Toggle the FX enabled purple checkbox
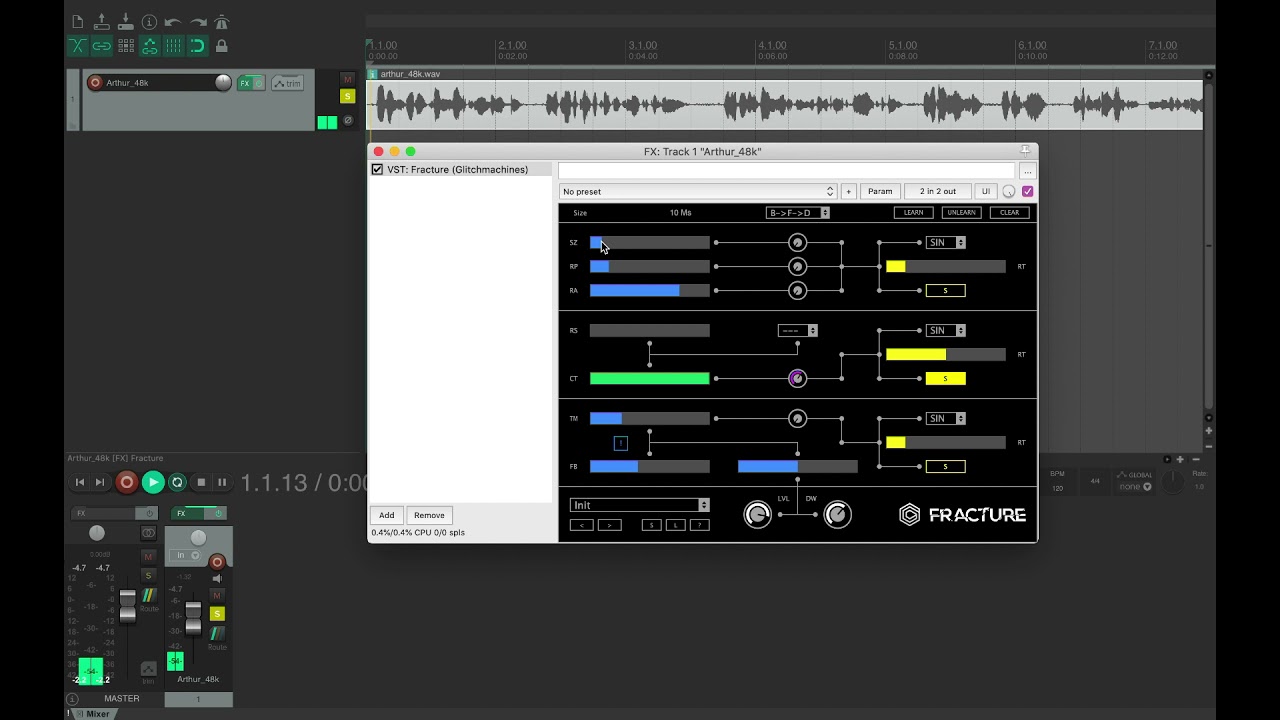1280x720 pixels. [x=1027, y=191]
